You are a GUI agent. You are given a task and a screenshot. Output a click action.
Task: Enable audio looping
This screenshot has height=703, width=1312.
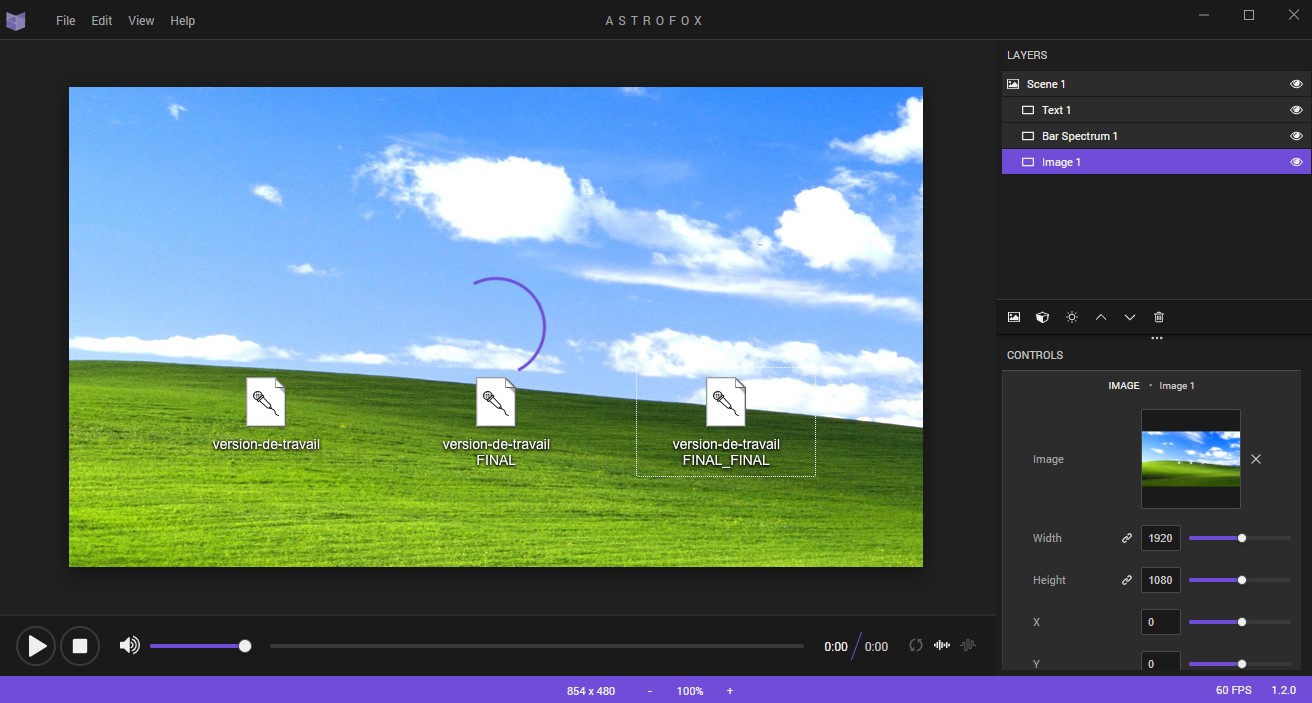916,646
